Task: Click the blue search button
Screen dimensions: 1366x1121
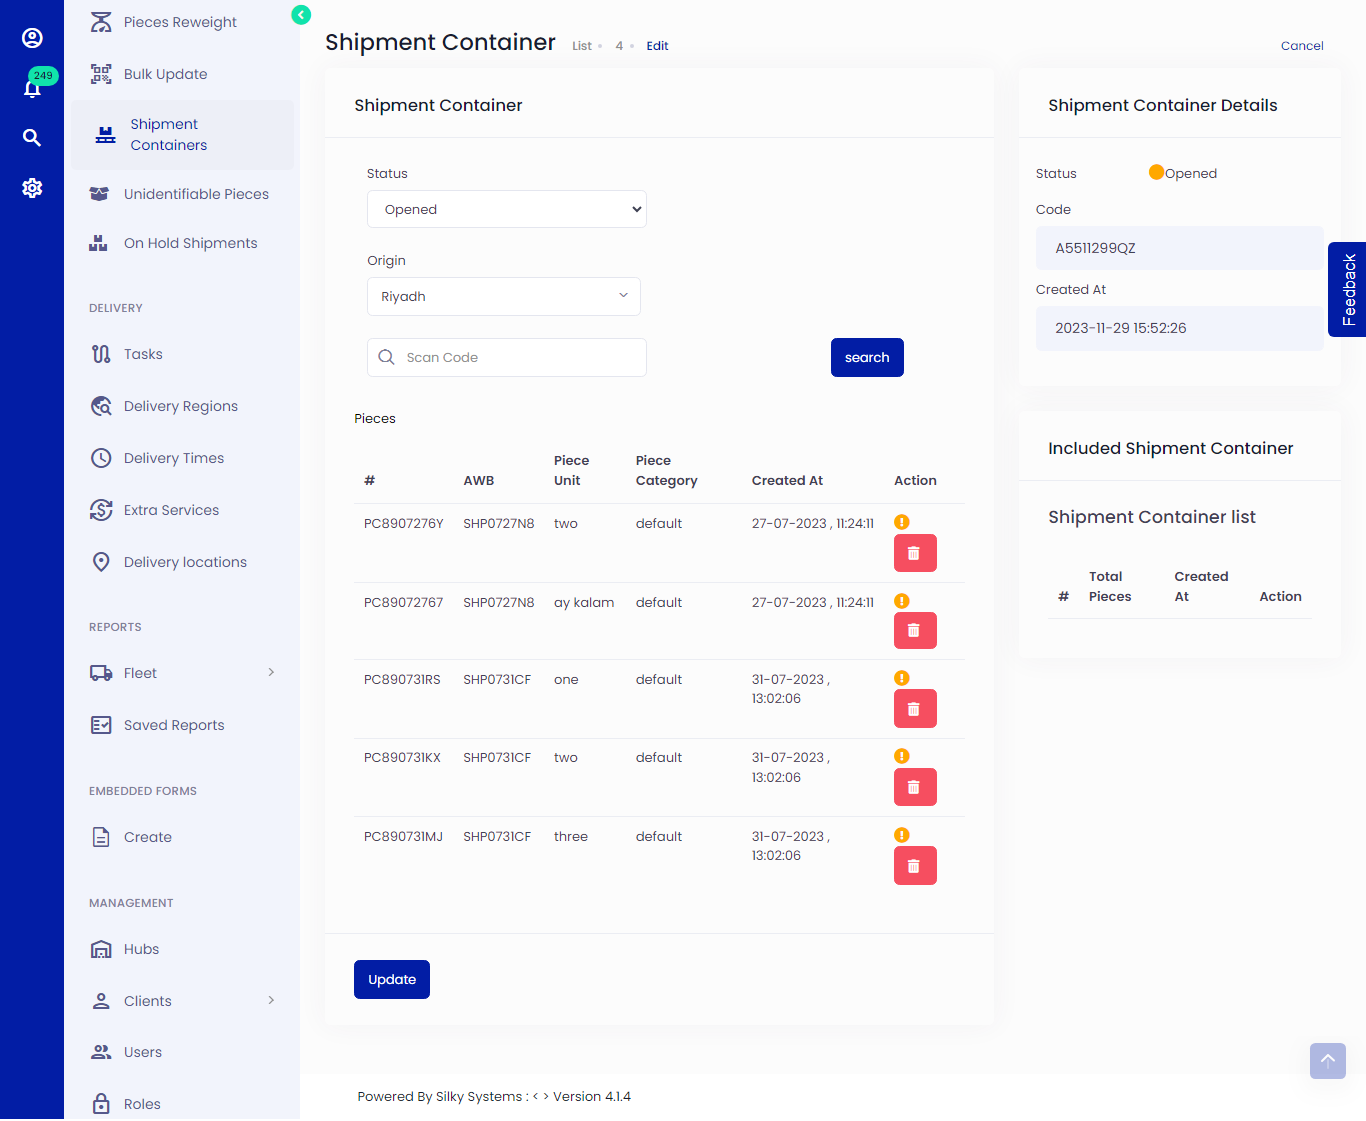Action: (x=866, y=358)
